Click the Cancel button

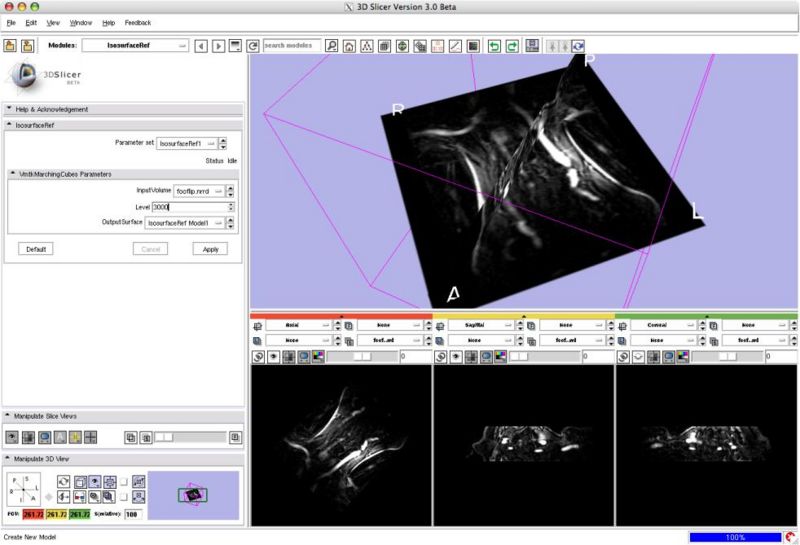pyautogui.click(x=151, y=249)
